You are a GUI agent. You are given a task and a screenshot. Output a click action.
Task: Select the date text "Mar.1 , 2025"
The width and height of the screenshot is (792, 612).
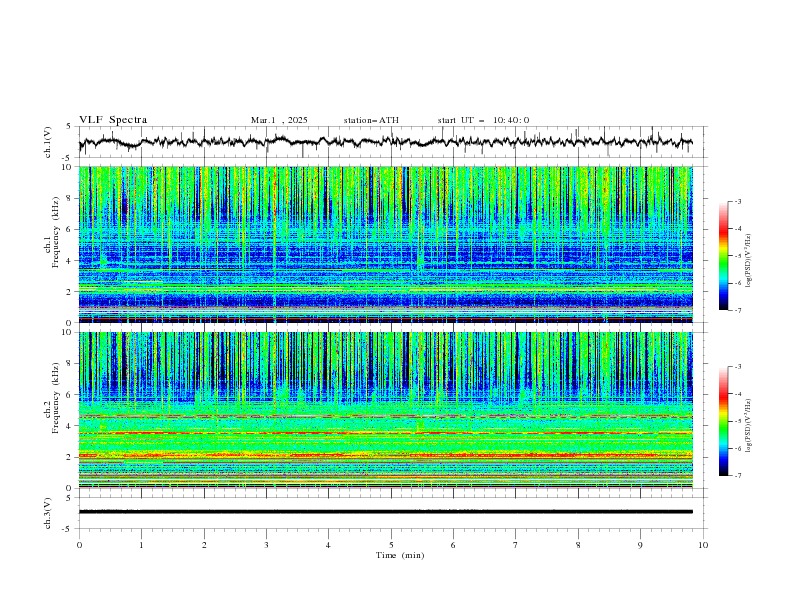(279, 120)
